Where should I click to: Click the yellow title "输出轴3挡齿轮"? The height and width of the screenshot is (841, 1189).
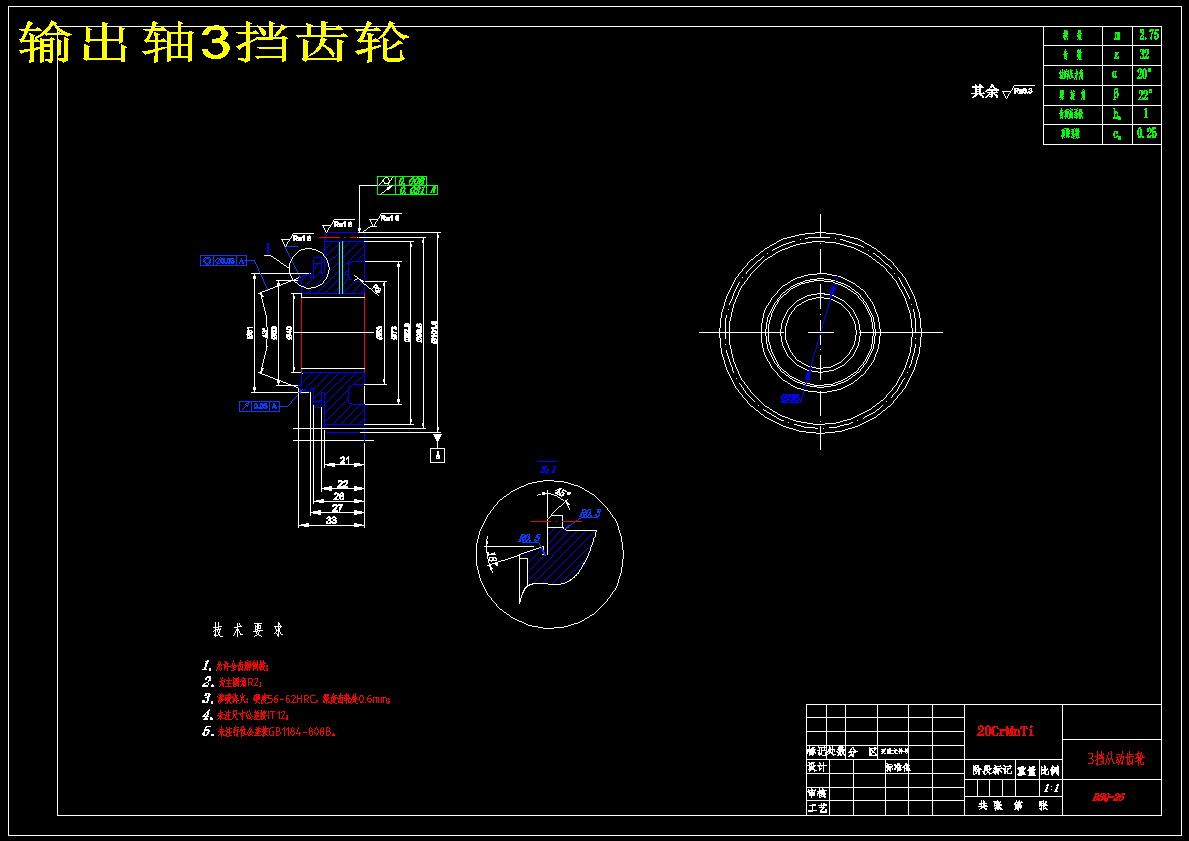click(214, 44)
